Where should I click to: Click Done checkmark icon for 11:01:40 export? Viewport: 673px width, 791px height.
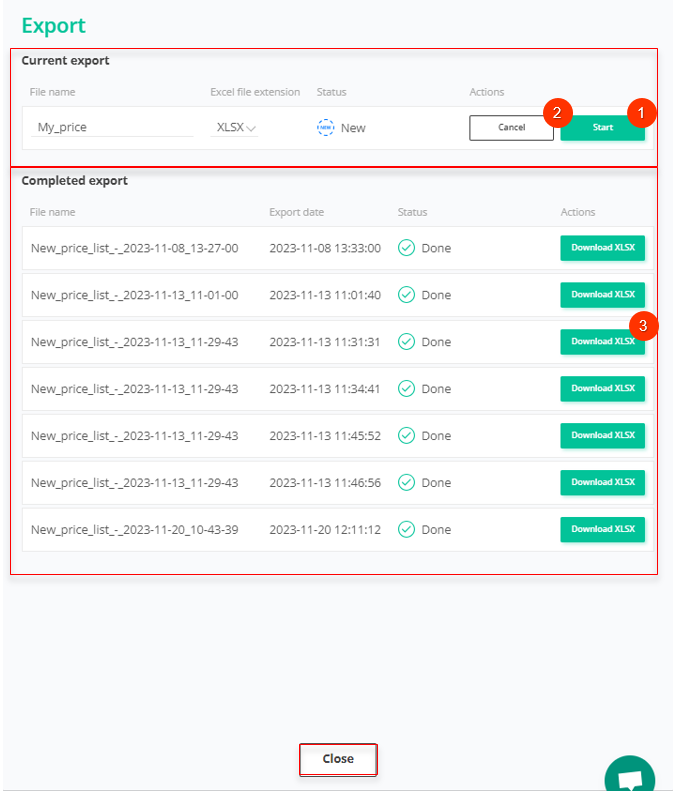point(406,295)
